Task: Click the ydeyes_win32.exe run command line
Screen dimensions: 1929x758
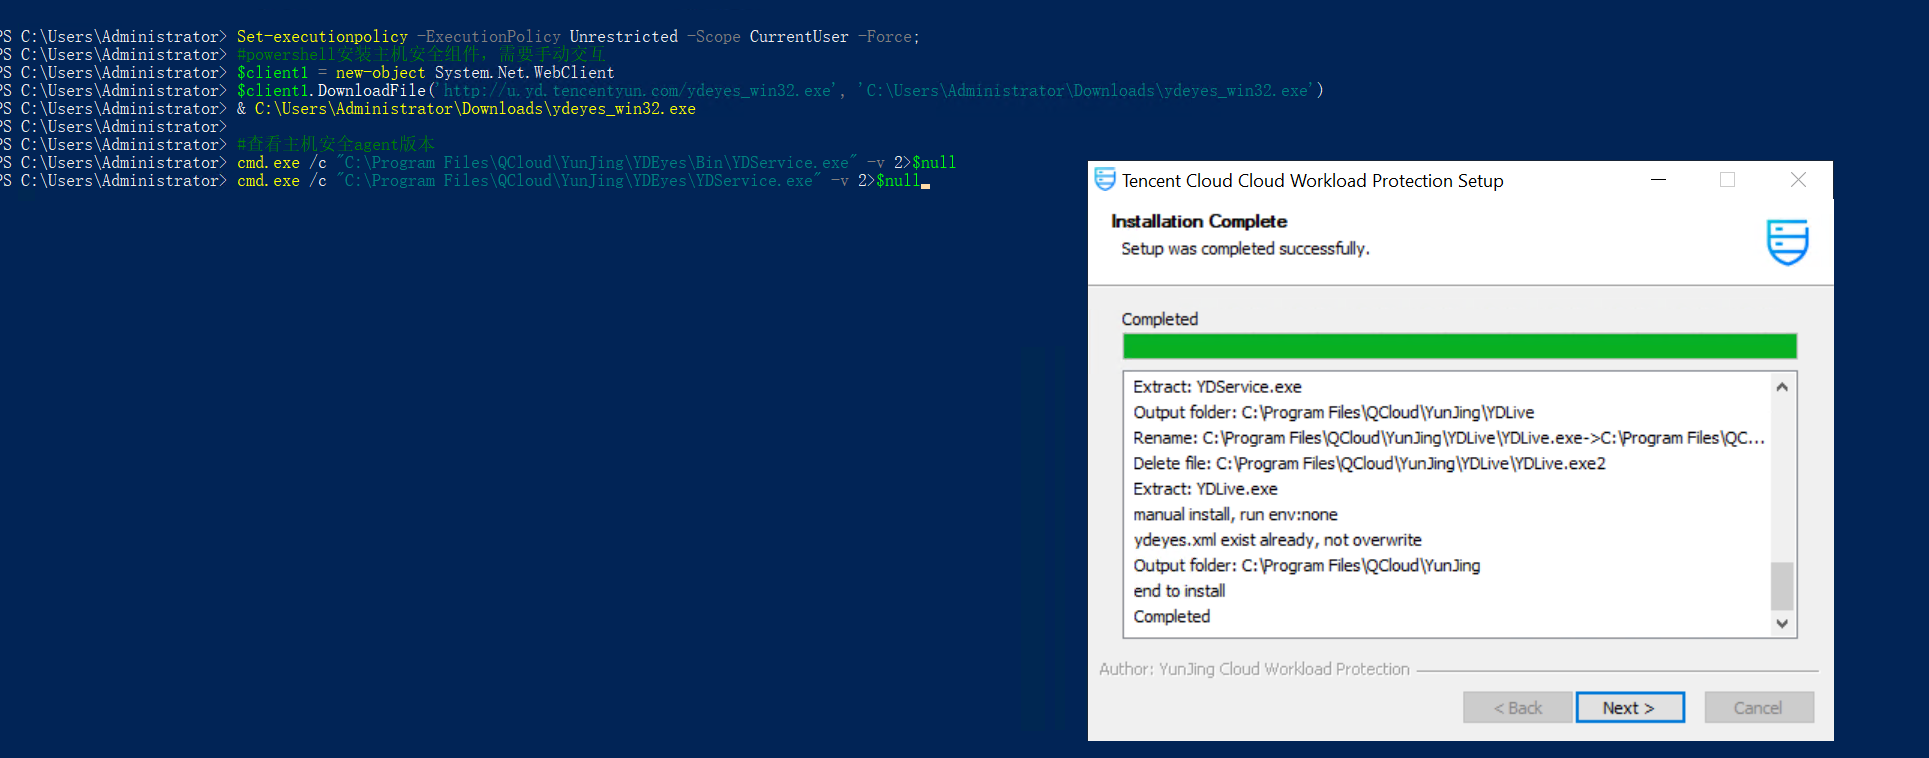Action: pos(466,109)
